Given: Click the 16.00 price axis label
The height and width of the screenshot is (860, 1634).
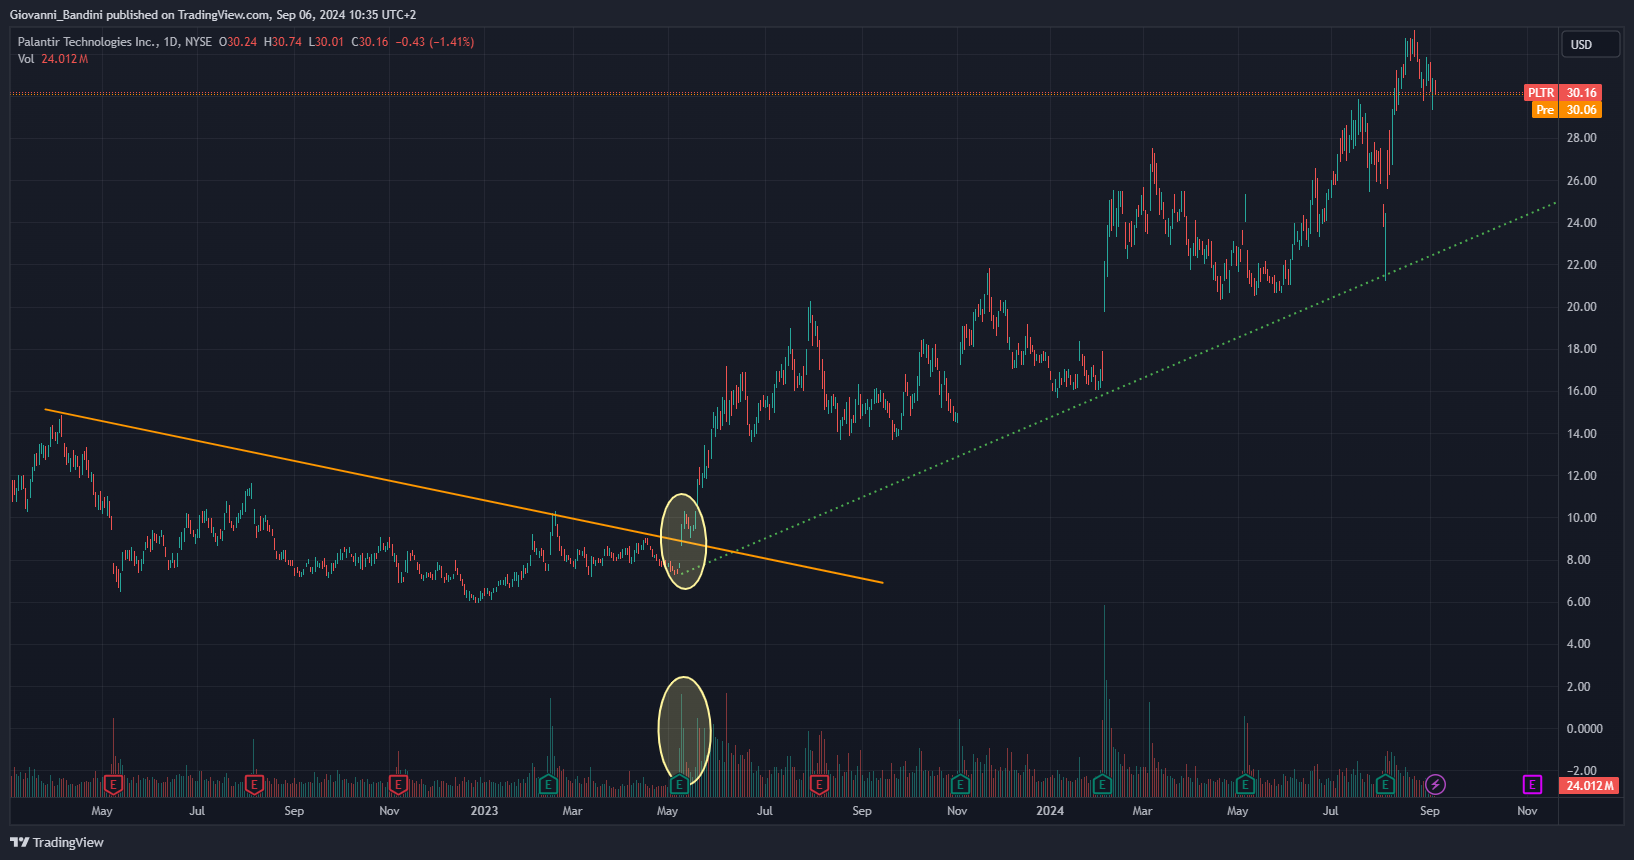Looking at the screenshot, I should [1581, 391].
